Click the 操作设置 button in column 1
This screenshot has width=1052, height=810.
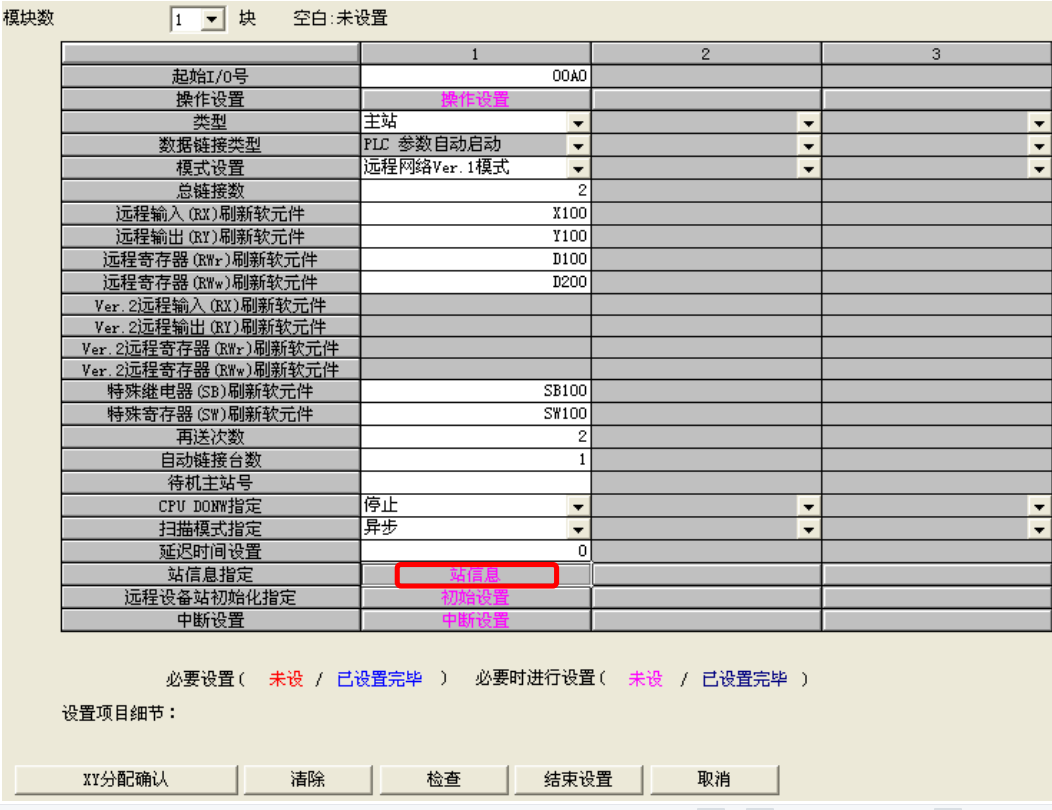tap(475, 99)
